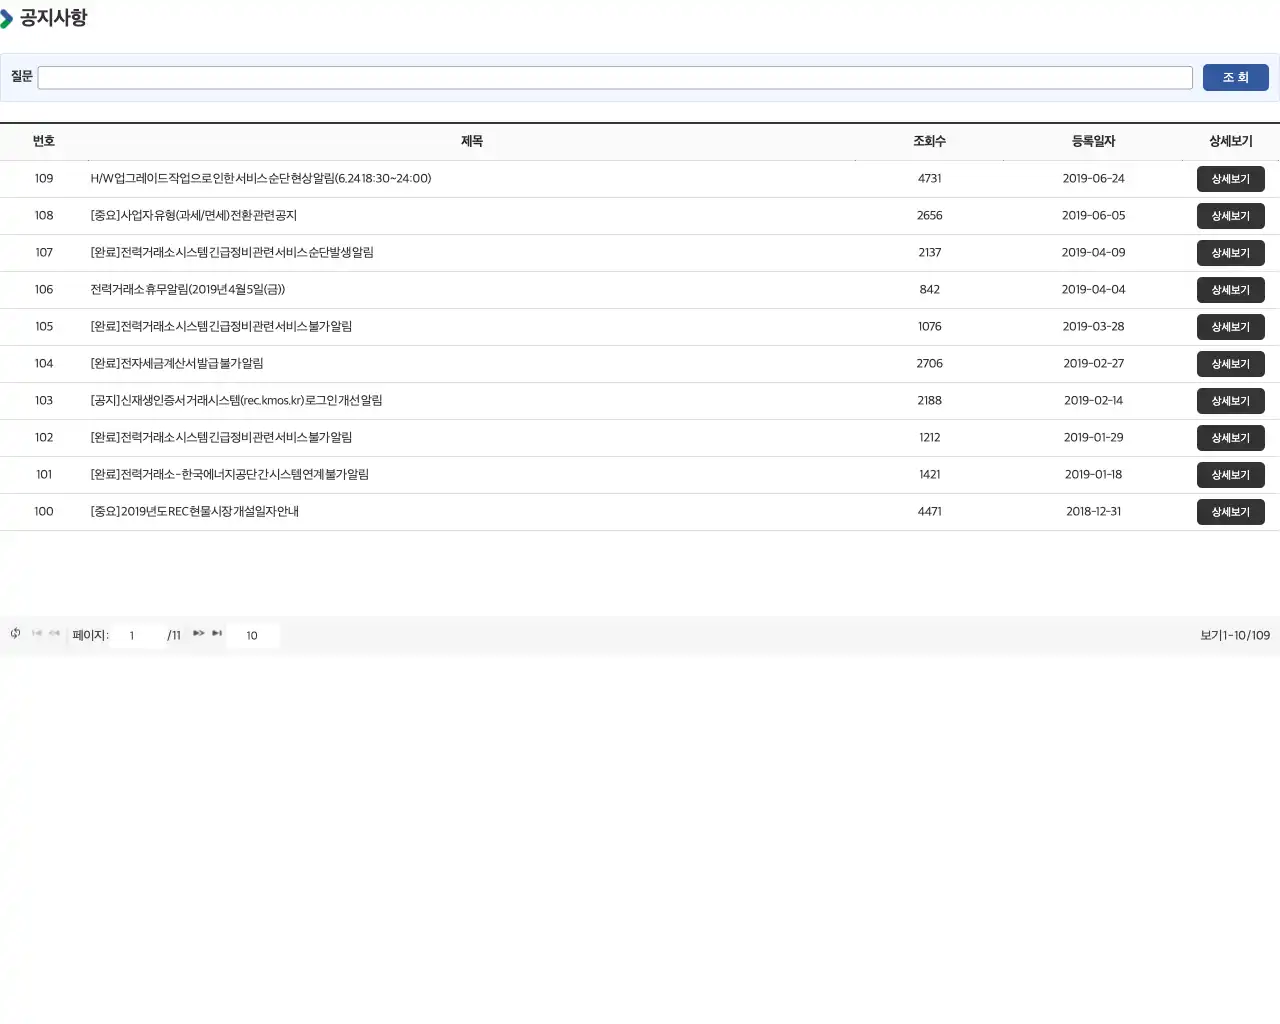Open 상세보기 for notice 109
This screenshot has width=1280, height=1024.
1230,179
